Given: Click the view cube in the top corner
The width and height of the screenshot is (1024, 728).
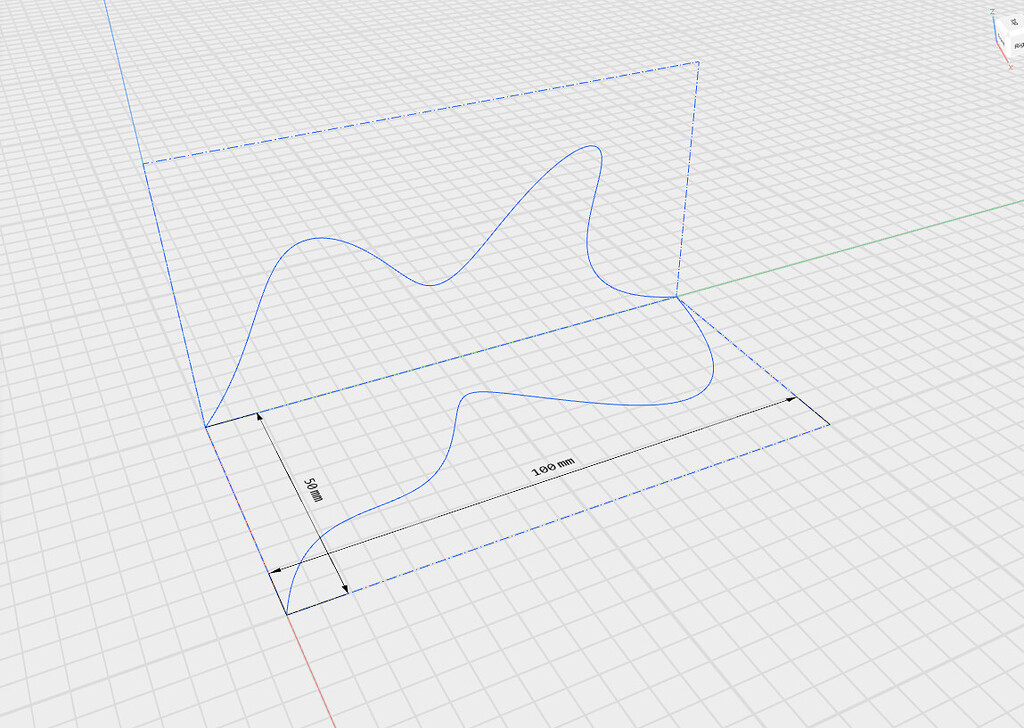Looking at the screenshot, I should [x=1010, y=35].
